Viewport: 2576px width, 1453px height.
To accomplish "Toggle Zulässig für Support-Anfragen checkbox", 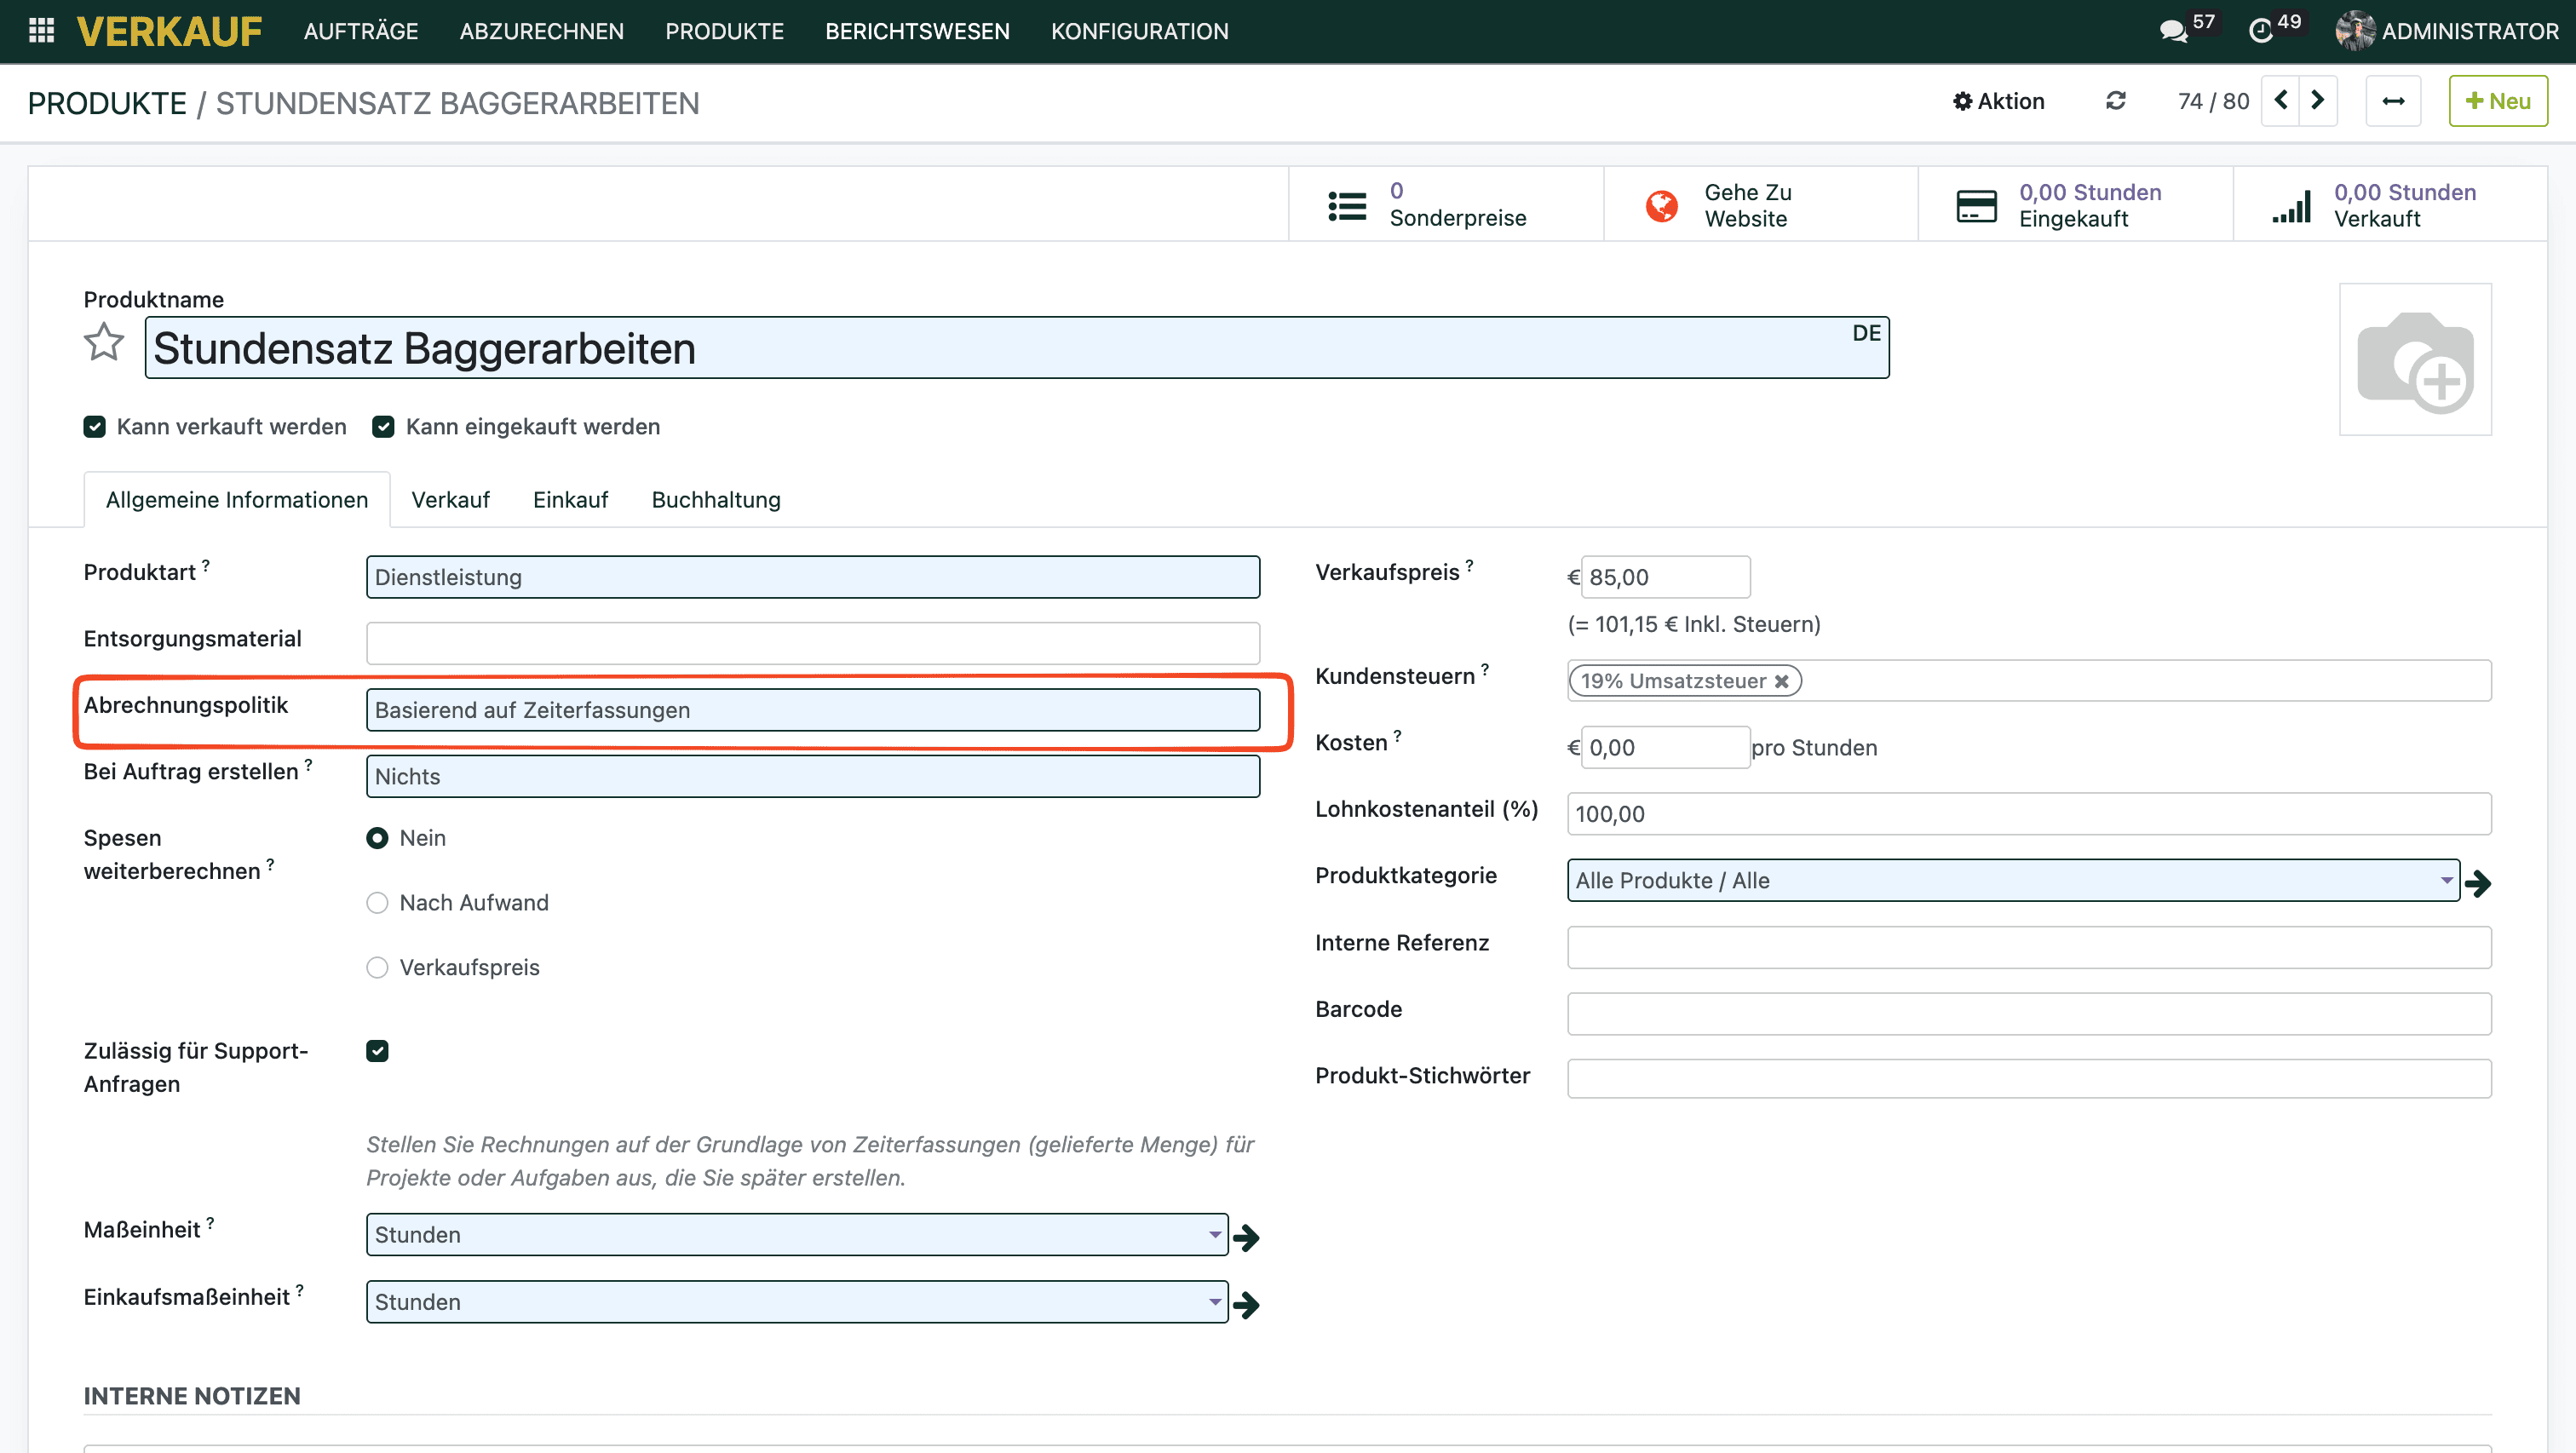I will click(377, 1051).
